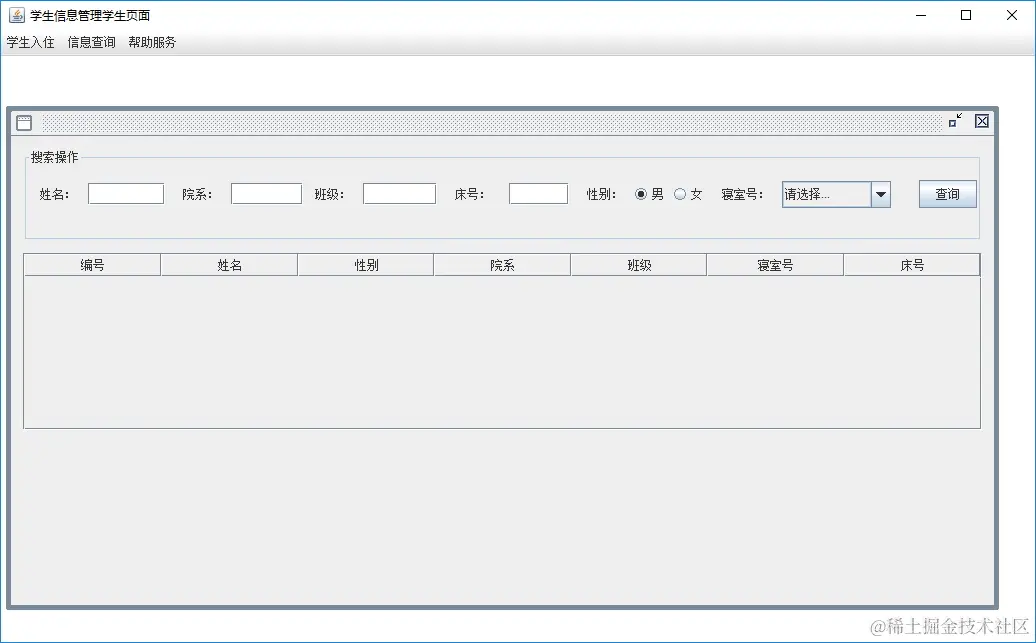The width and height of the screenshot is (1036, 643).
Task: Open the 信息查询 menu
Action: click(91, 42)
